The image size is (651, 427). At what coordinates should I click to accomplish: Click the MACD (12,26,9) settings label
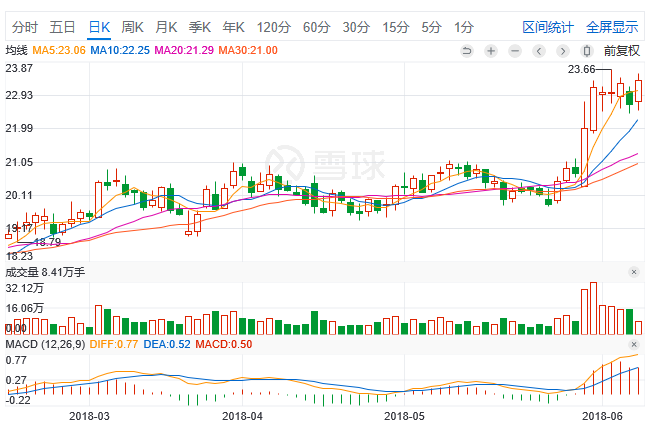click(46, 344)
